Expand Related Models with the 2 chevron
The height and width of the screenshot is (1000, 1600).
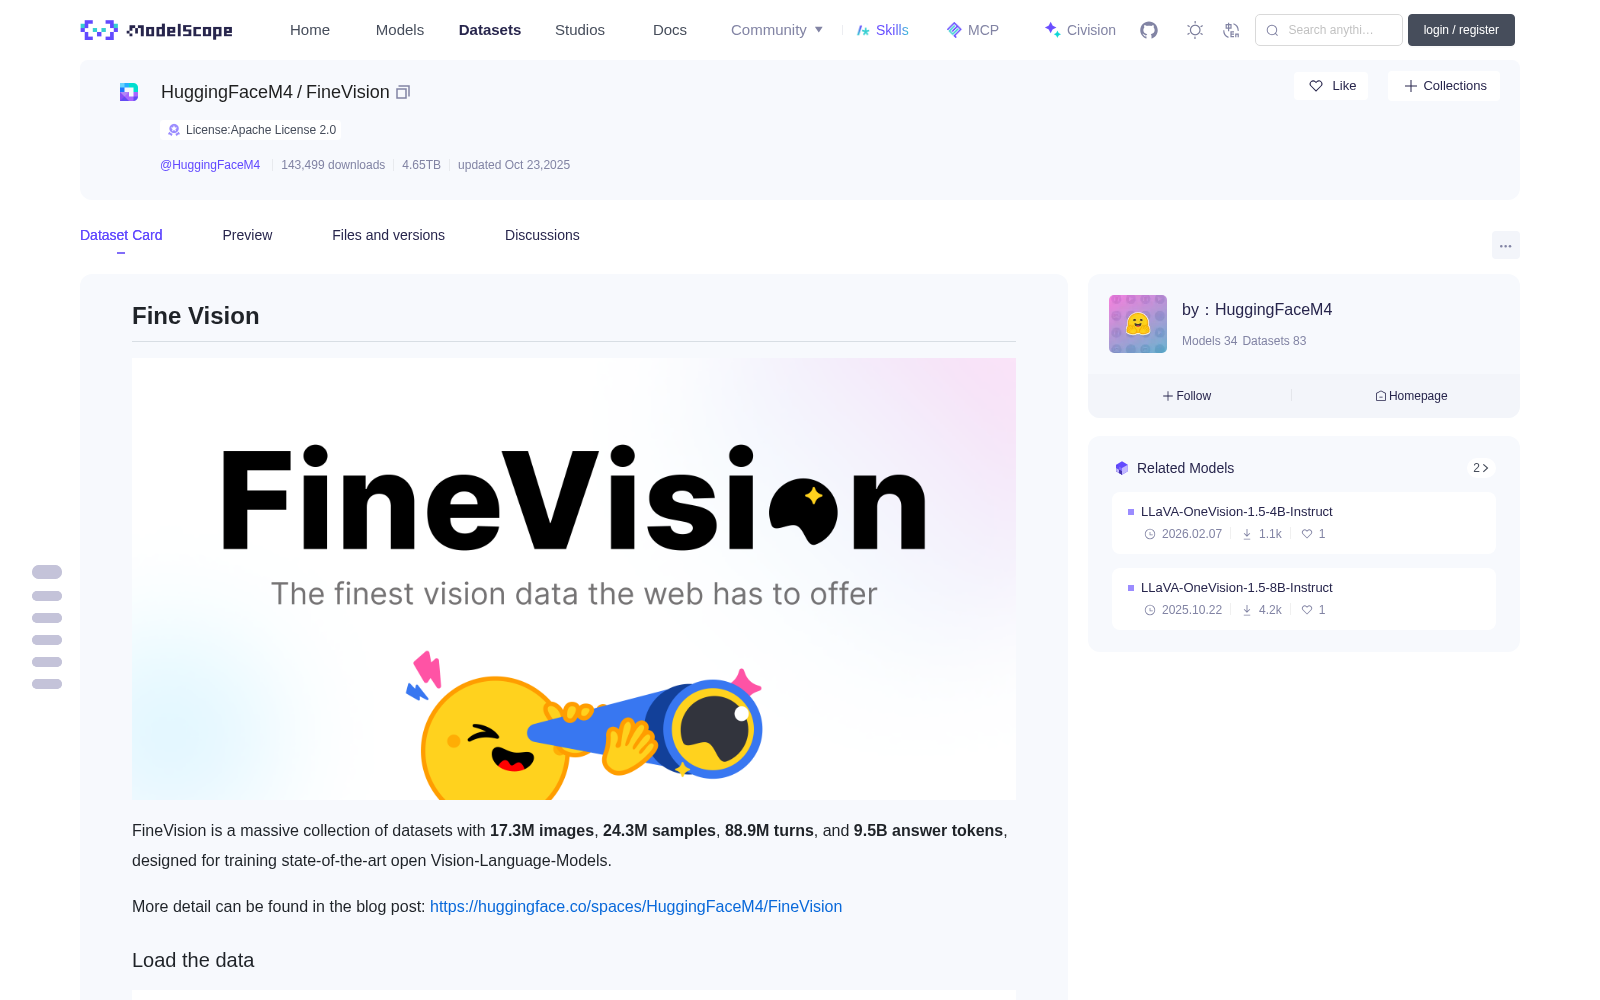(1481, 468)
